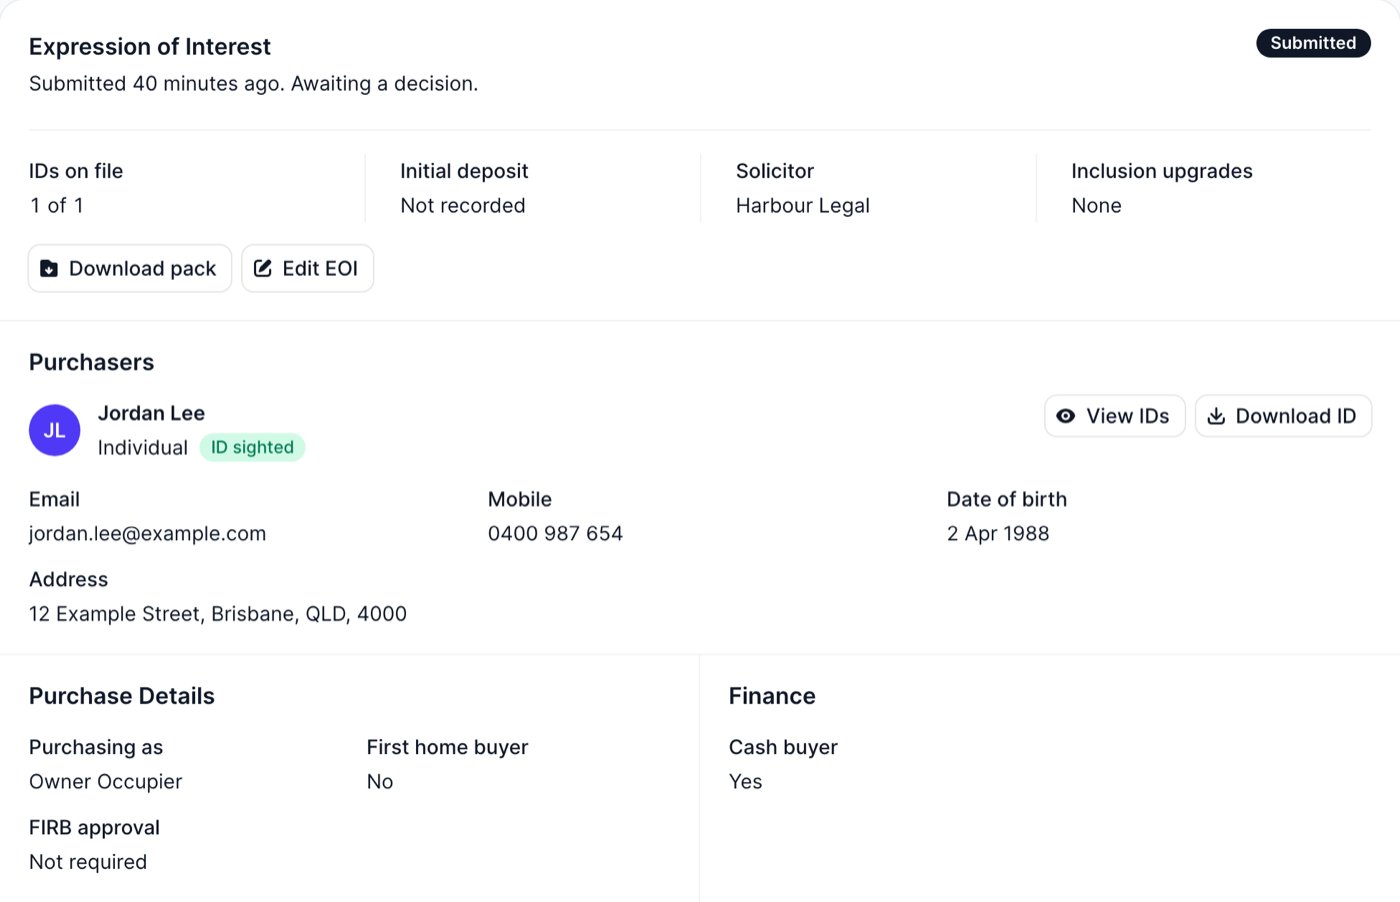Click the Date of birth value 2 Apr 1988
The width and height of the screenshot is (1400, 902).
tap(998, 534)
